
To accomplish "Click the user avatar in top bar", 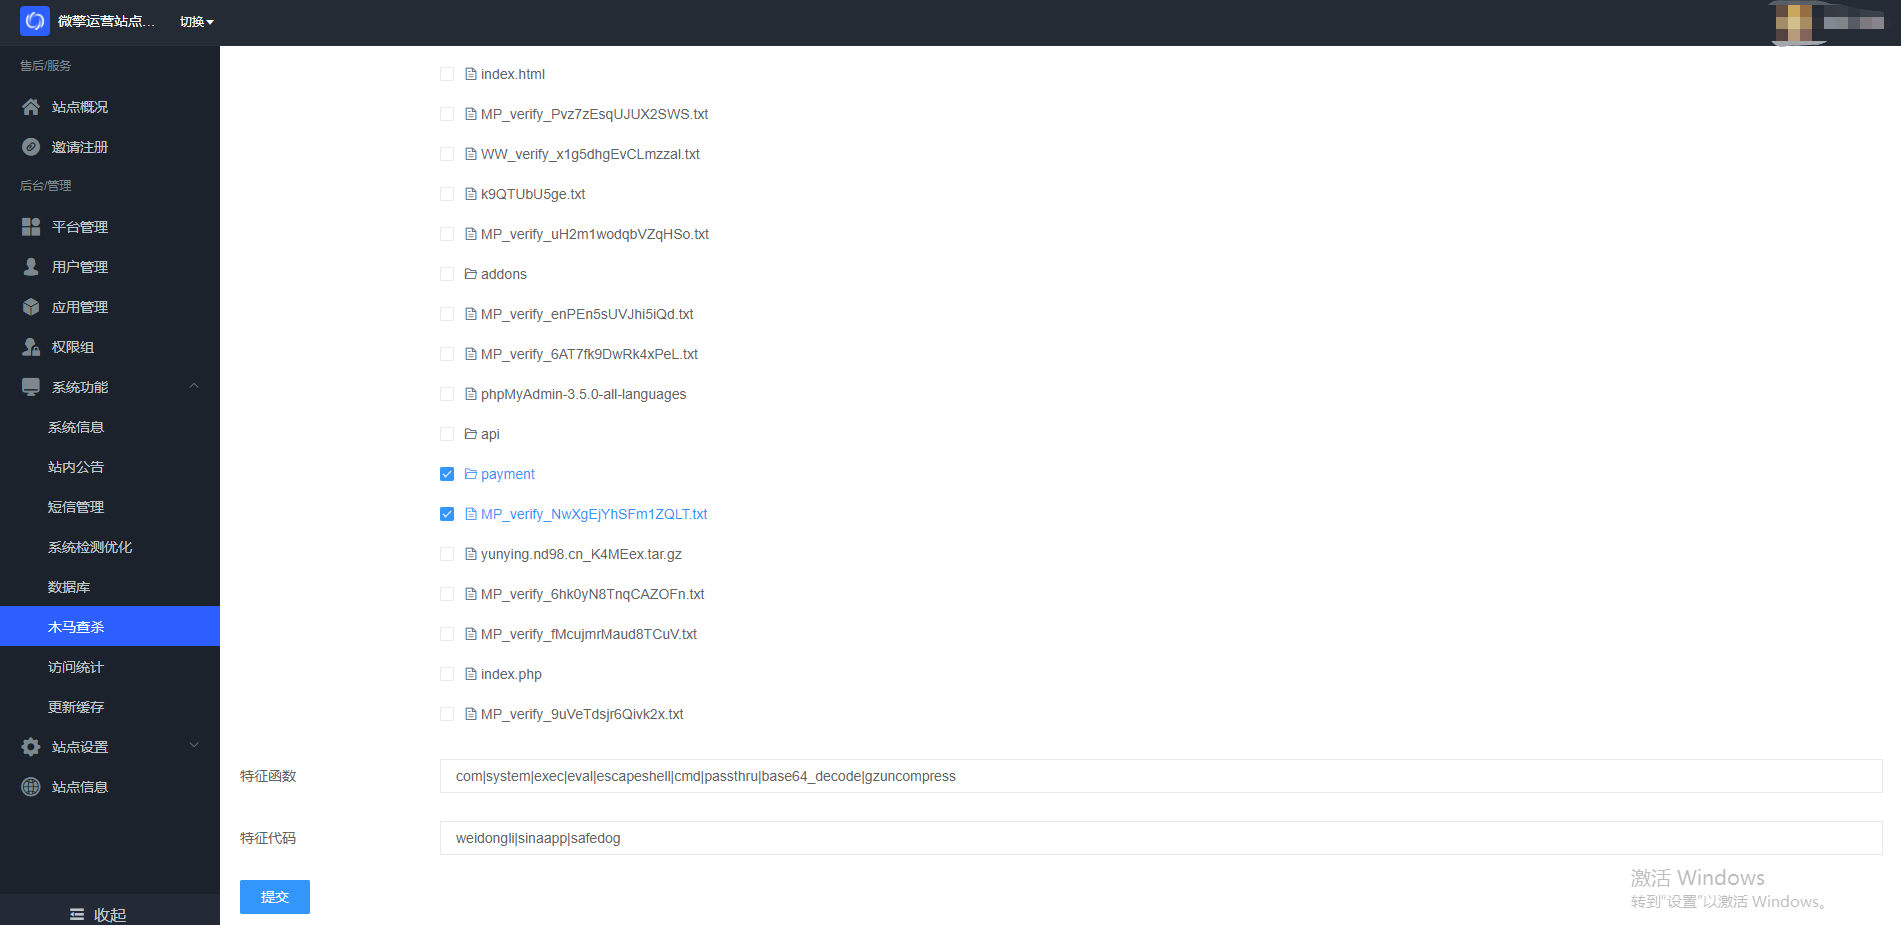I will point(1793,22).
